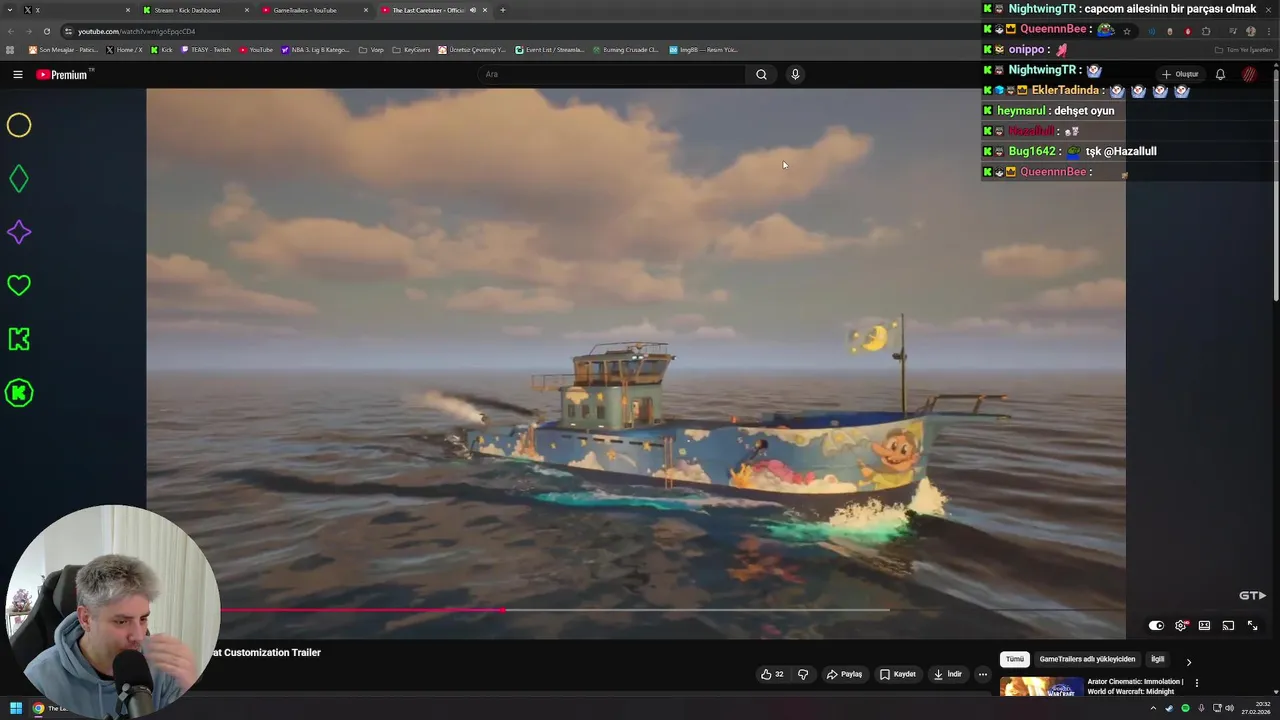Open player settings gear icon
Viewport: 1280px width, 720px height.
click(x=1181, y=625)
